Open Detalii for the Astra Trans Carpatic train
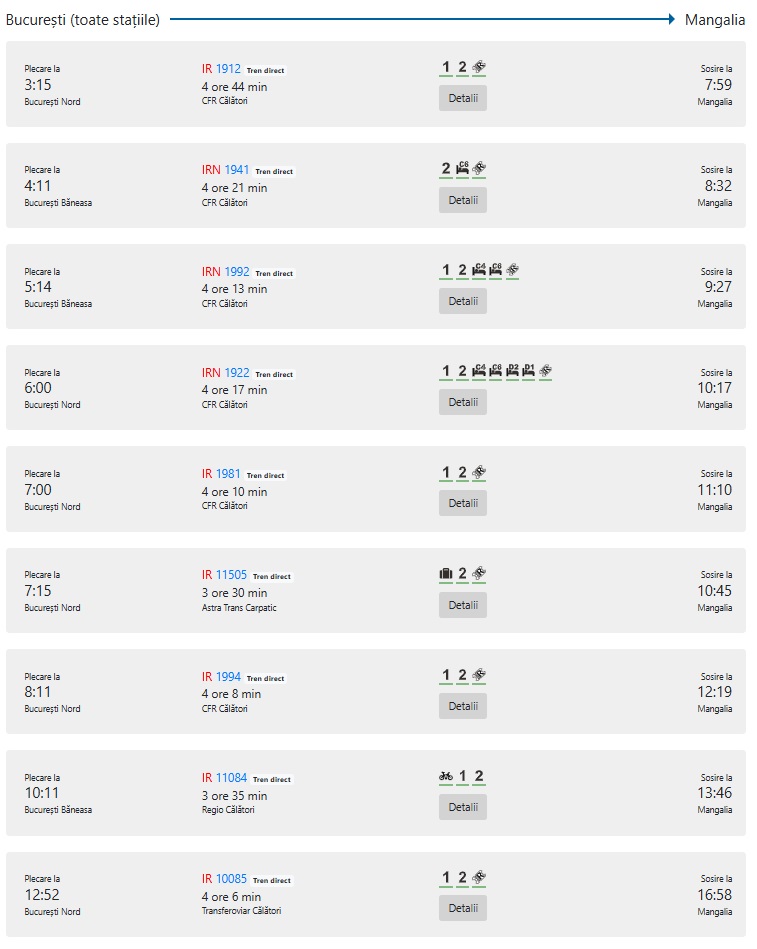Image resolution: width=757 pixels, height=949 pixels. tap(463, 605)
